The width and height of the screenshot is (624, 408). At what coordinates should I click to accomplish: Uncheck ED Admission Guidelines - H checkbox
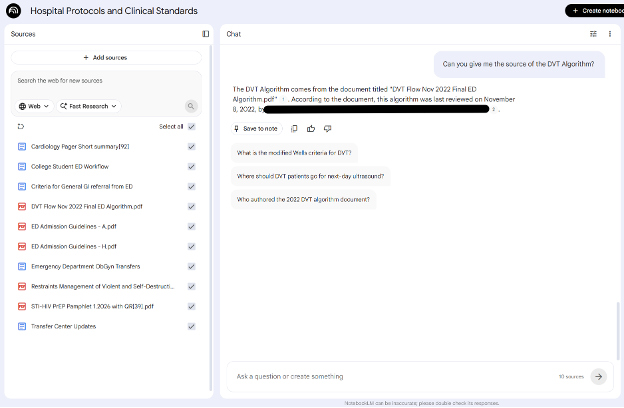191,246
